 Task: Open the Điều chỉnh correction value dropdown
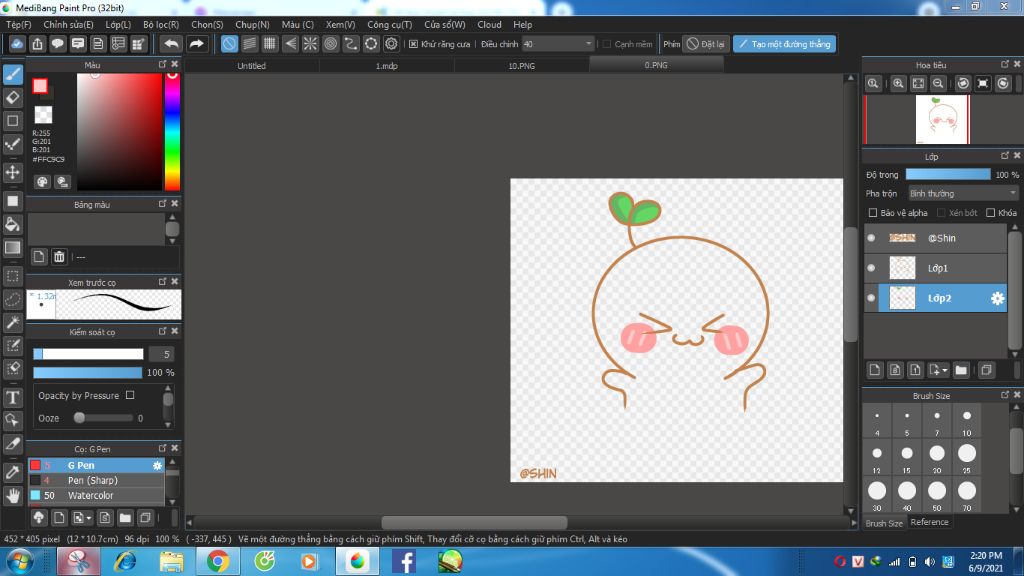pyautogui.click(x=558, y=44)
